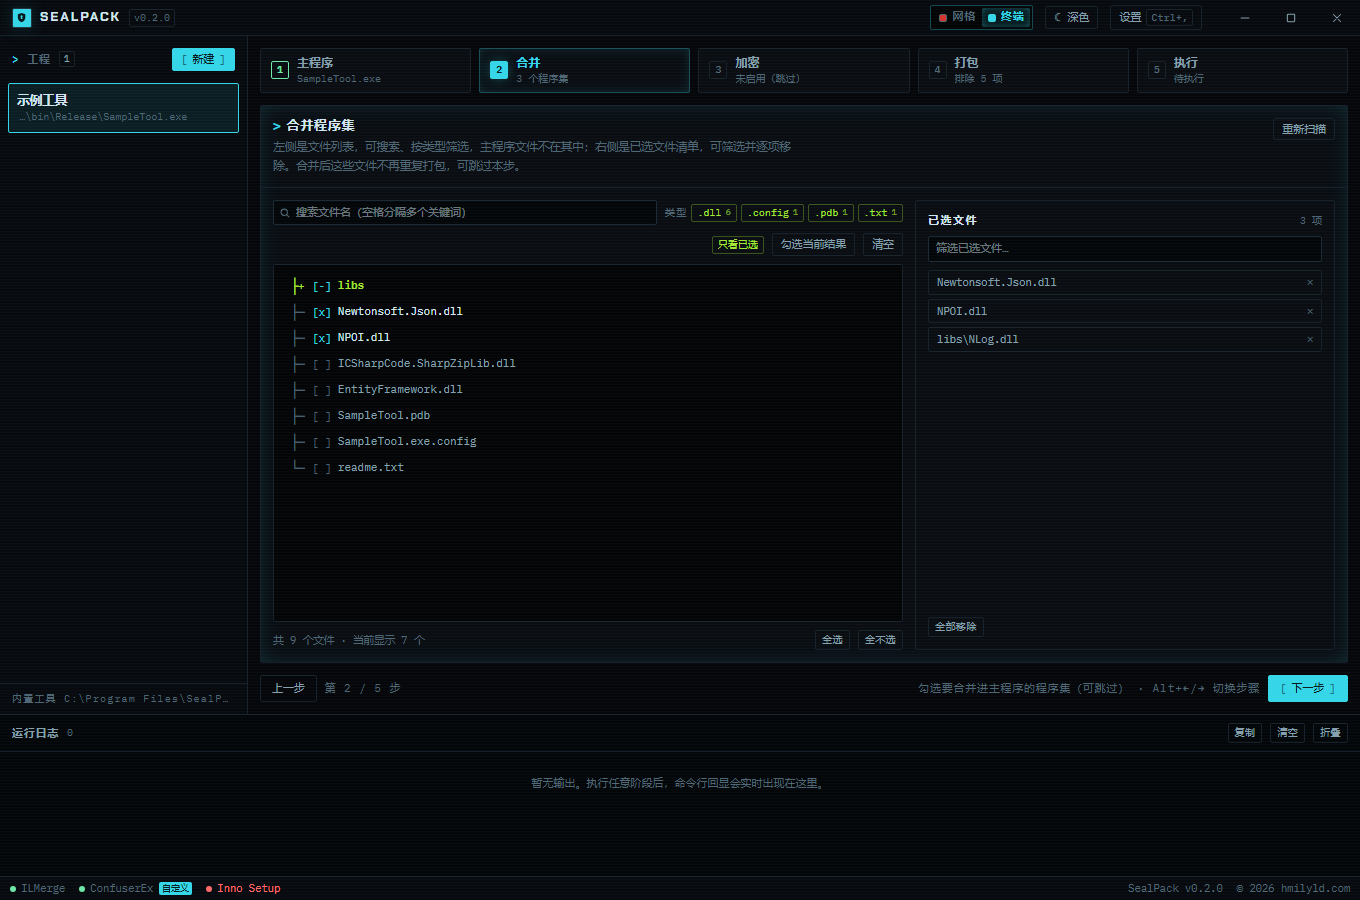Remove Newtonsoft.Json.dll from selected list
1360x900 pixels.
1310,283
